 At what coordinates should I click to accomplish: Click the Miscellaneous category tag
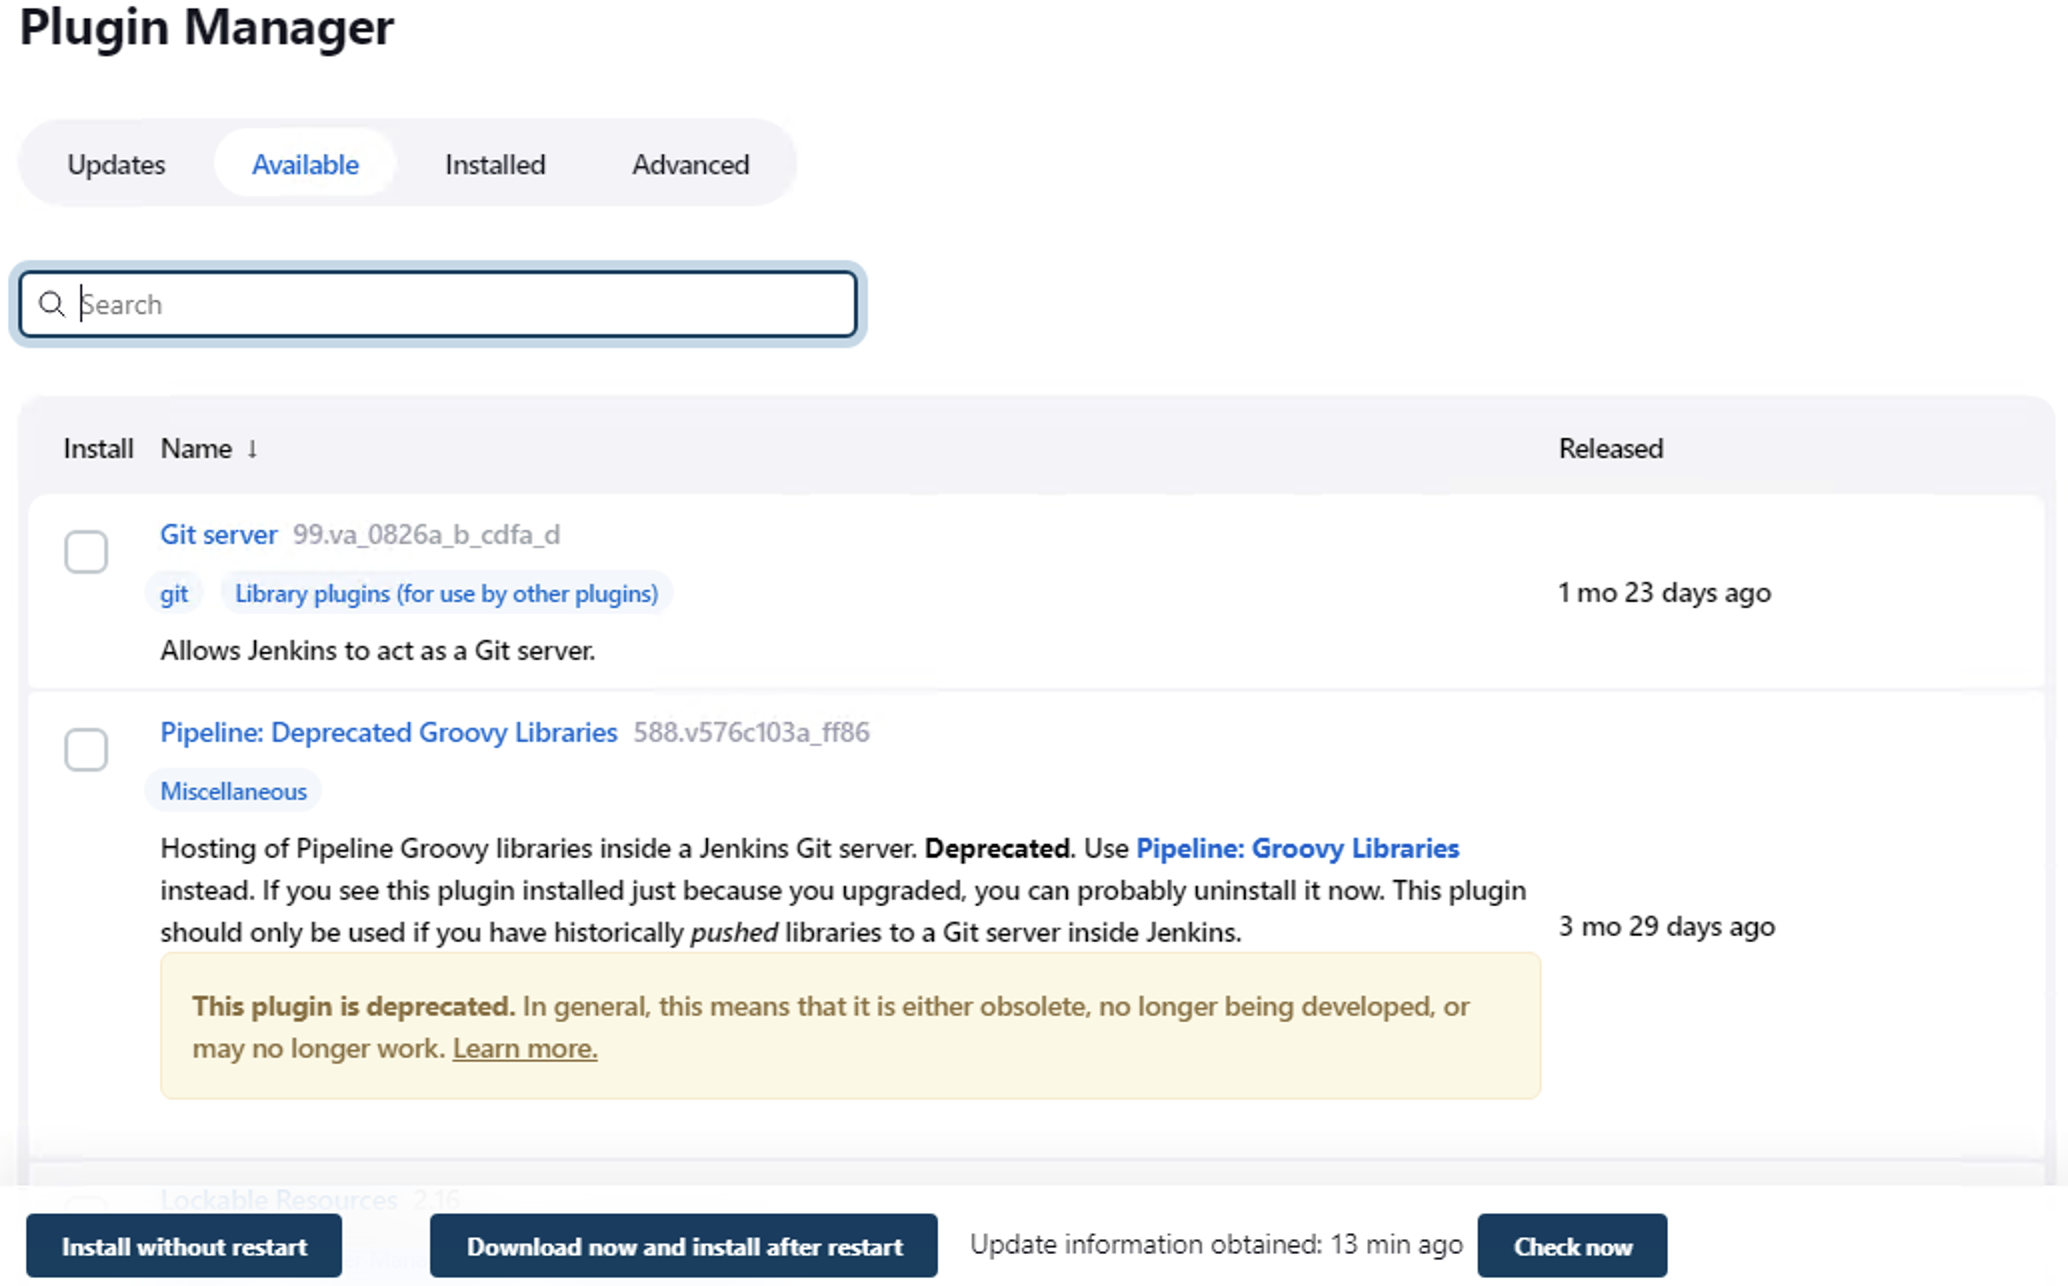(233, 792)
